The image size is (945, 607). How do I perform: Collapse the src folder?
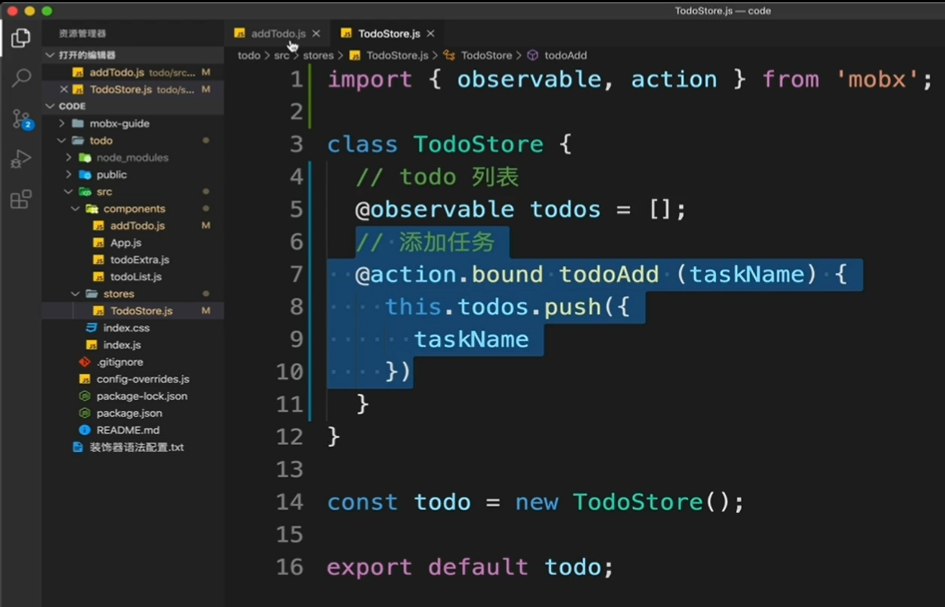[x=133, y=192]
